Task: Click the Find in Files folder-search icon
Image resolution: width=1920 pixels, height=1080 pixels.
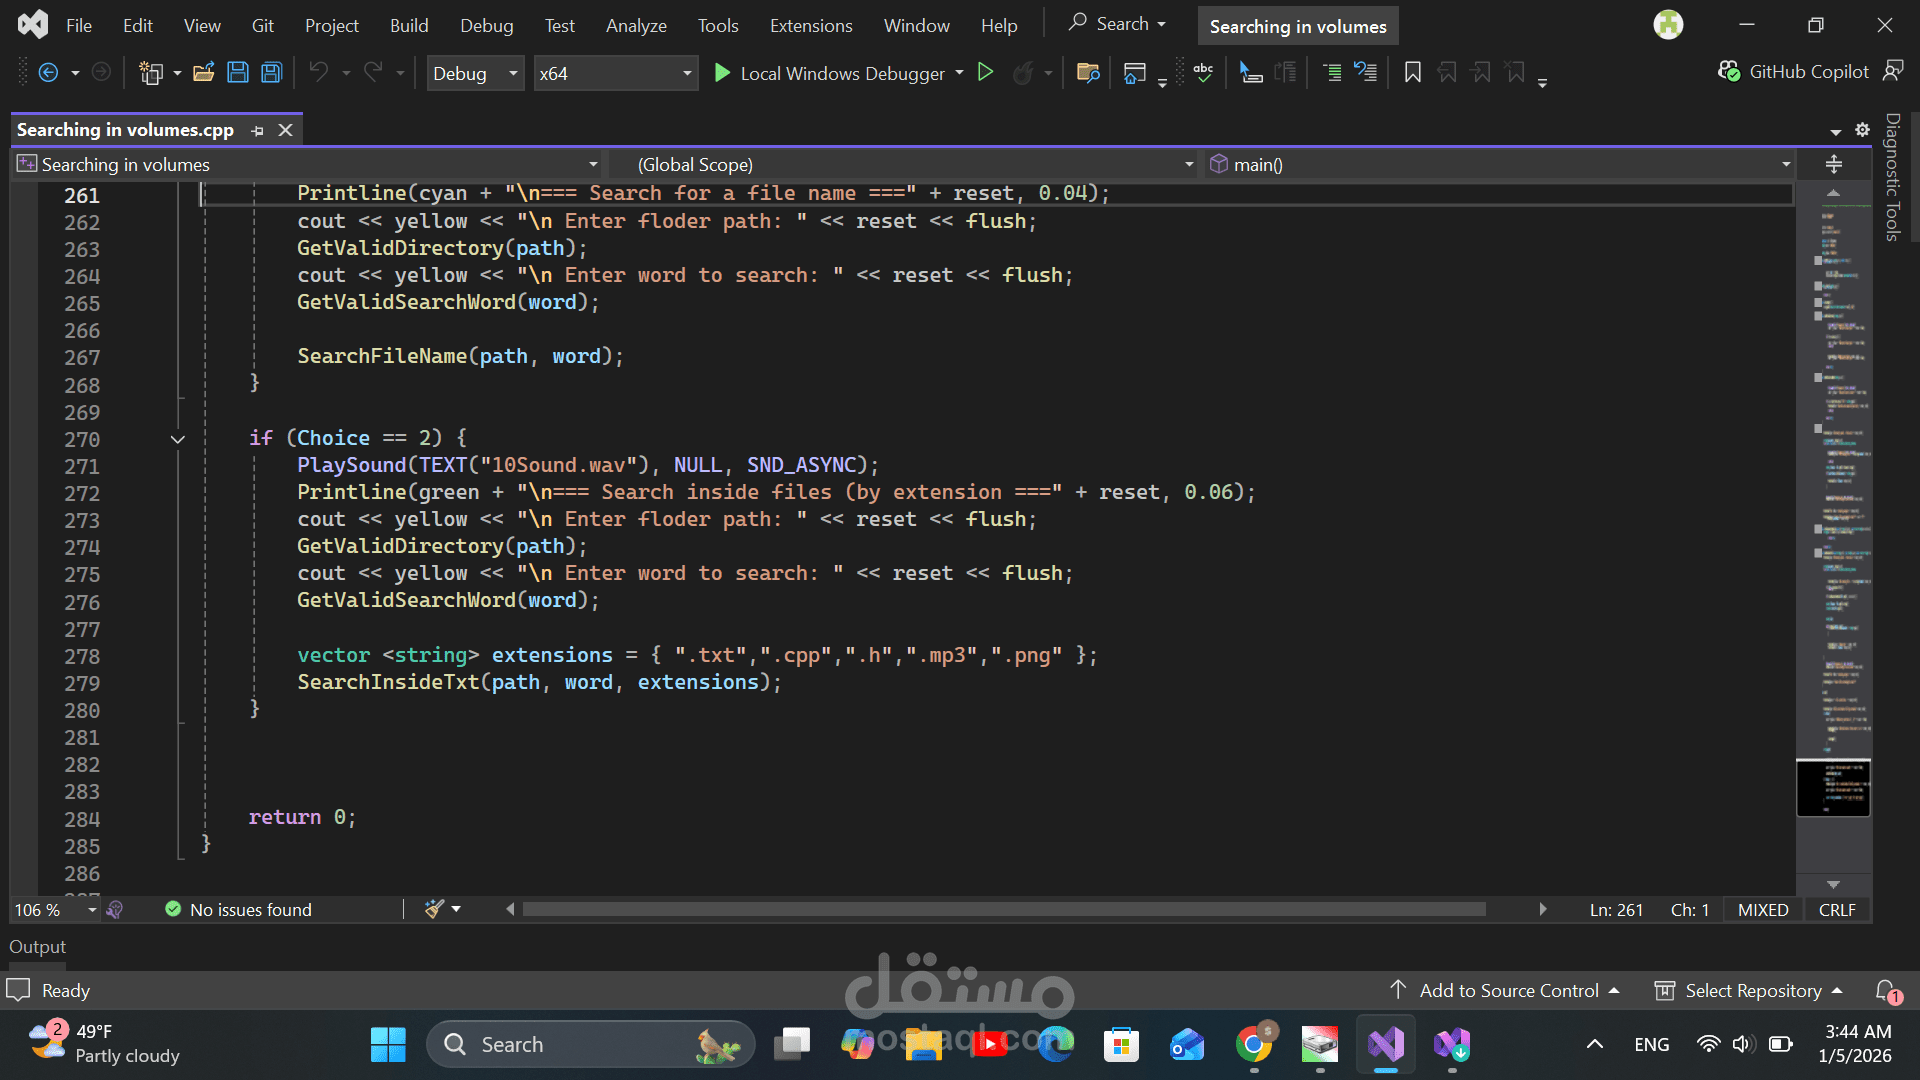Action: 1088,72
